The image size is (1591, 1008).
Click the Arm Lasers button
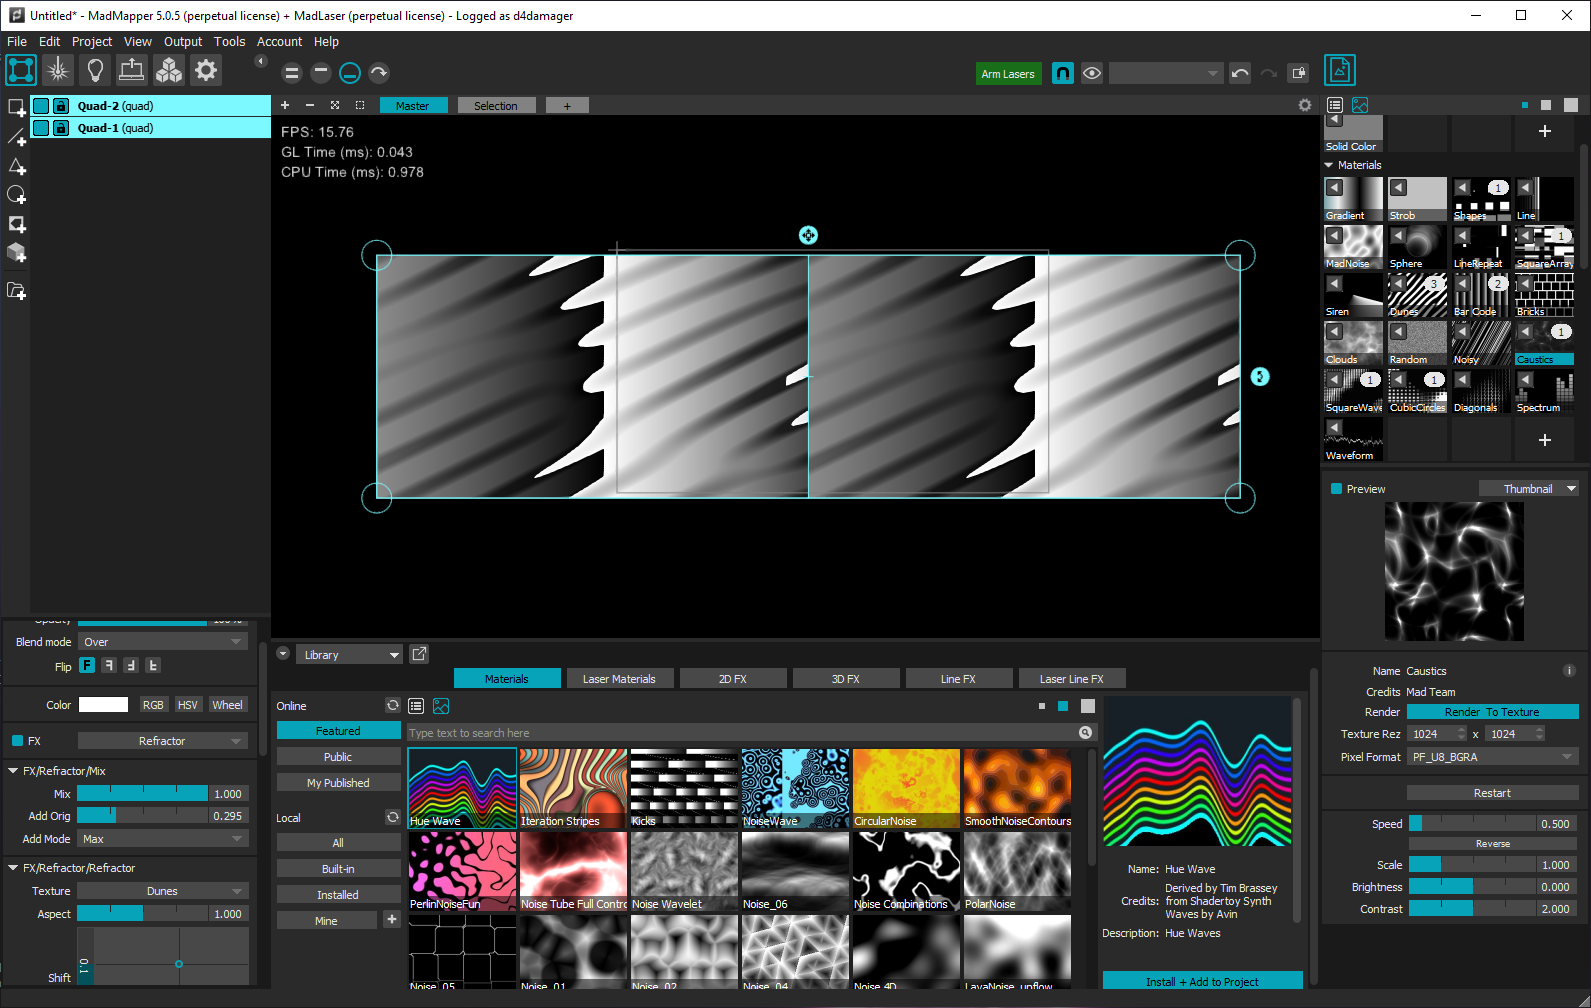pos(1008,74)
